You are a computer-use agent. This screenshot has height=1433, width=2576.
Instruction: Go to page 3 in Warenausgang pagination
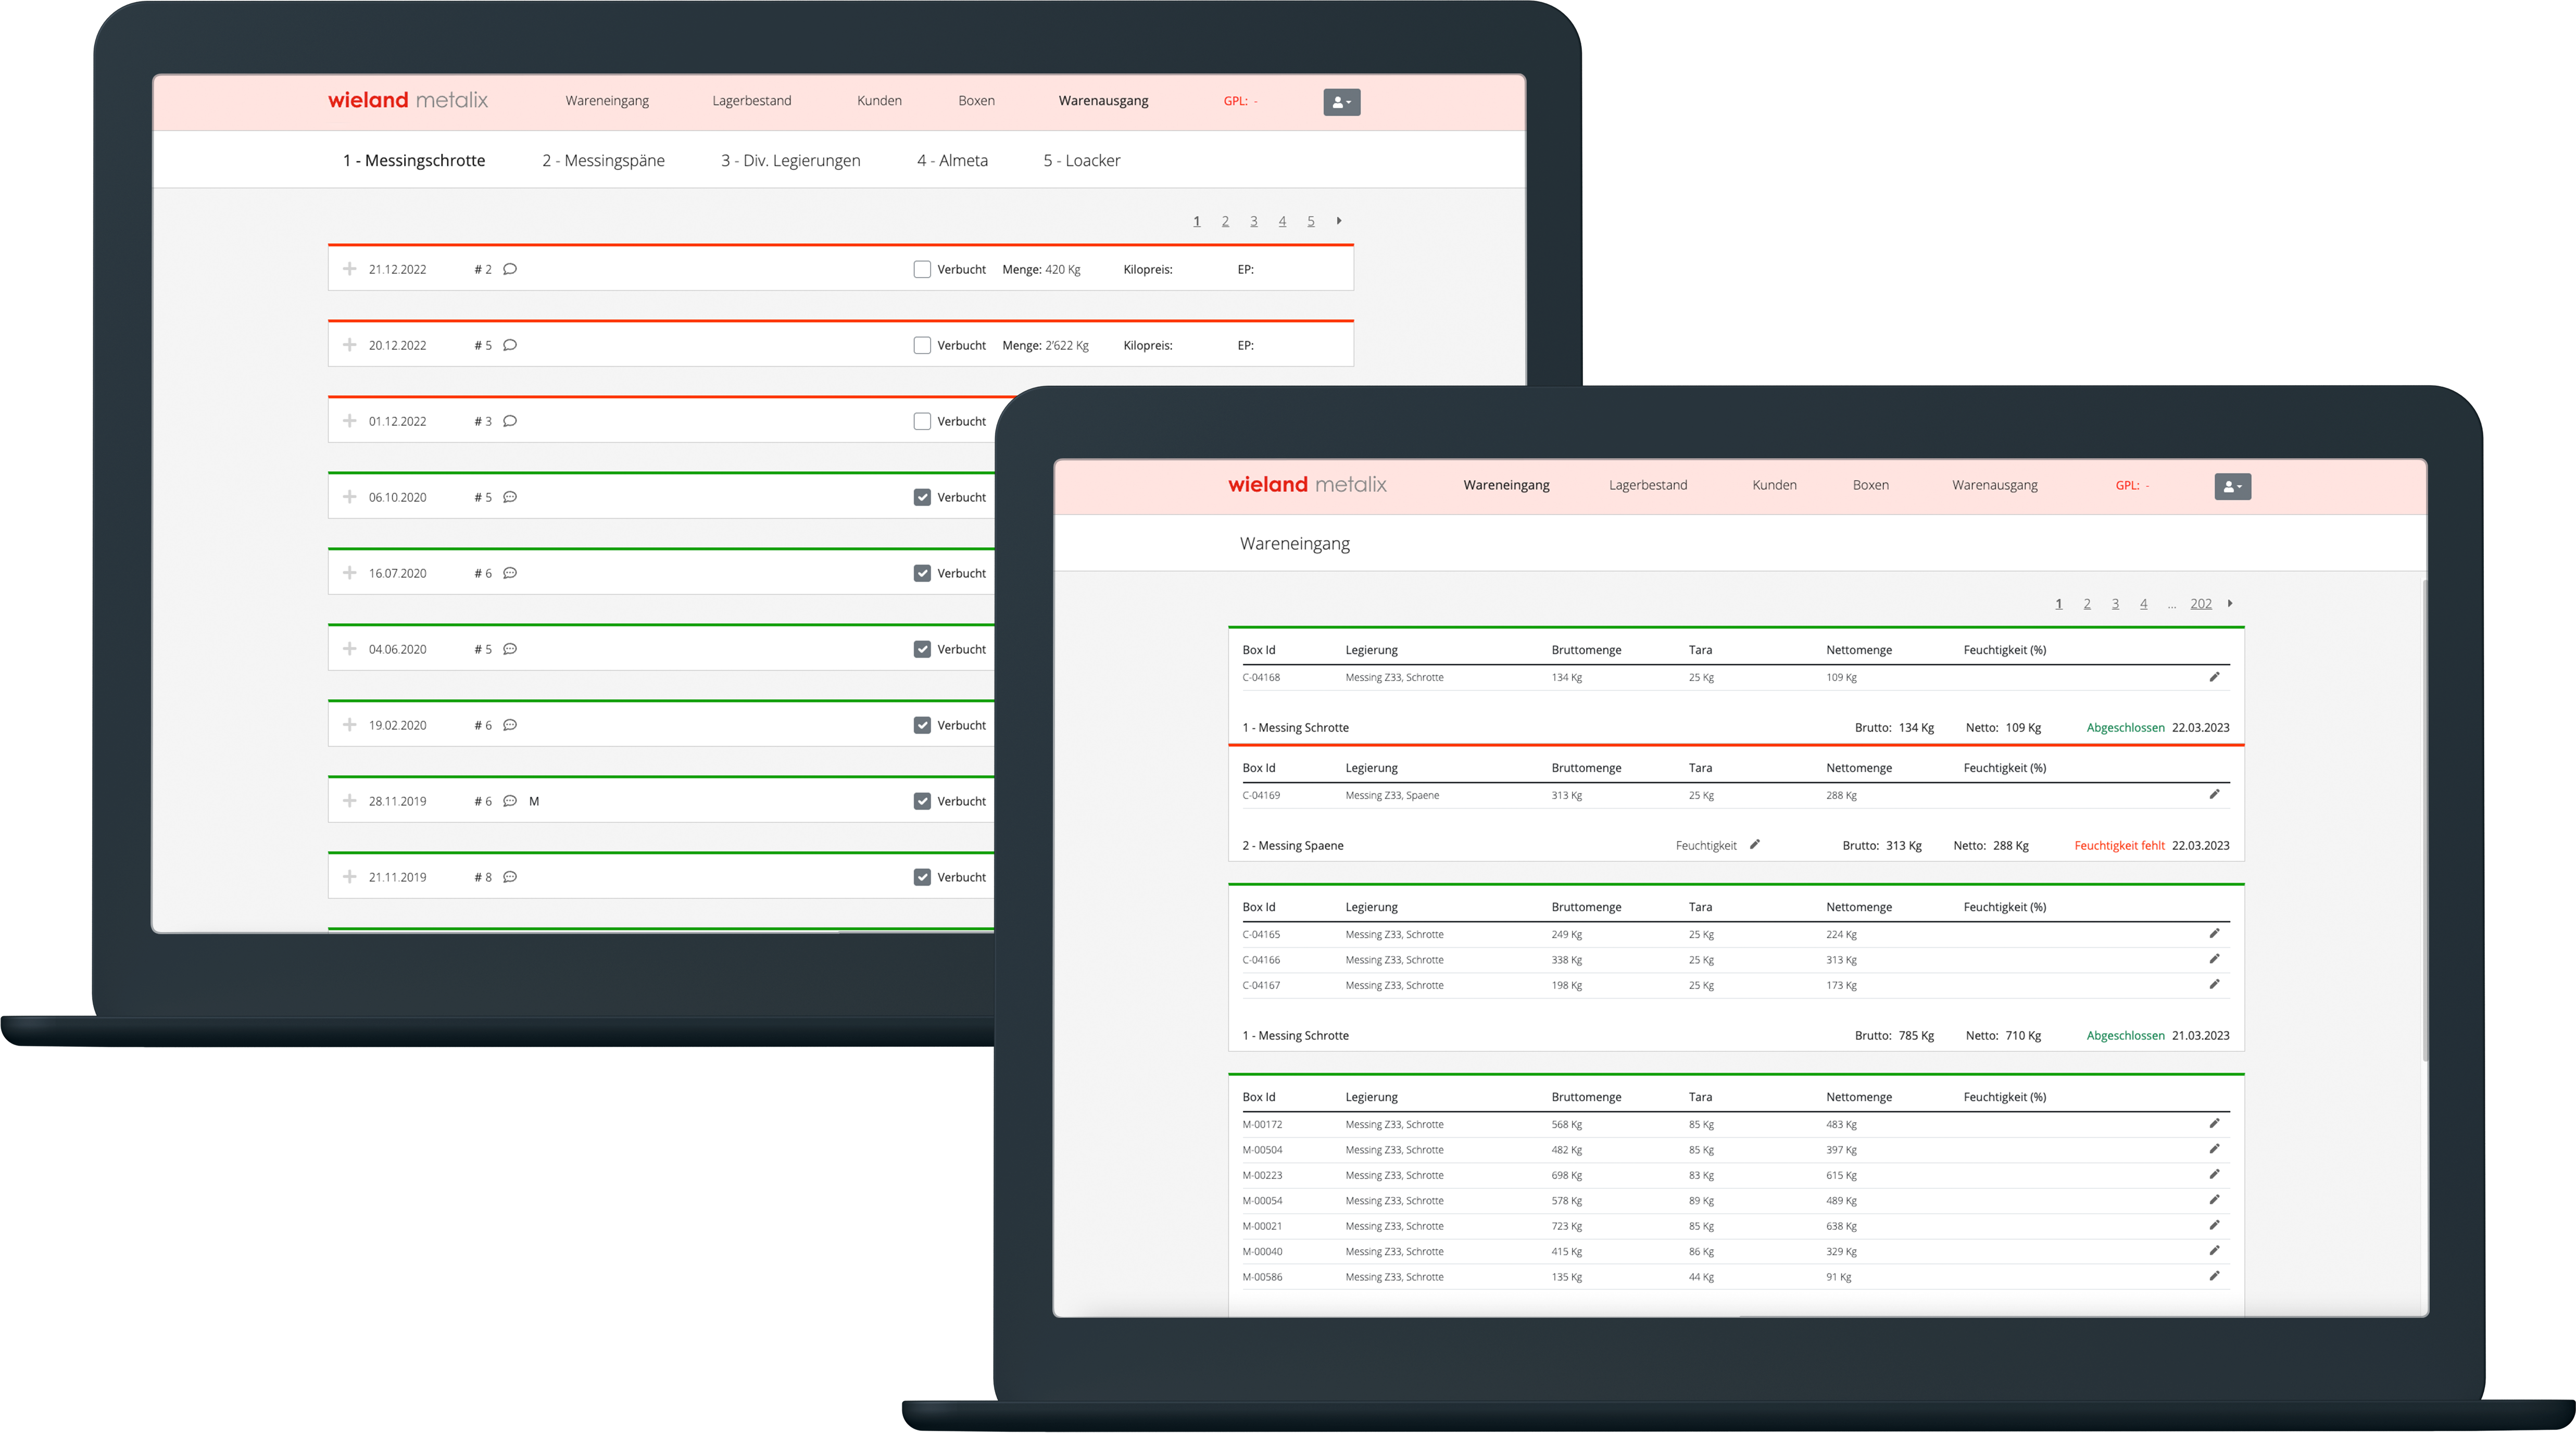[x=1253, y=221]
